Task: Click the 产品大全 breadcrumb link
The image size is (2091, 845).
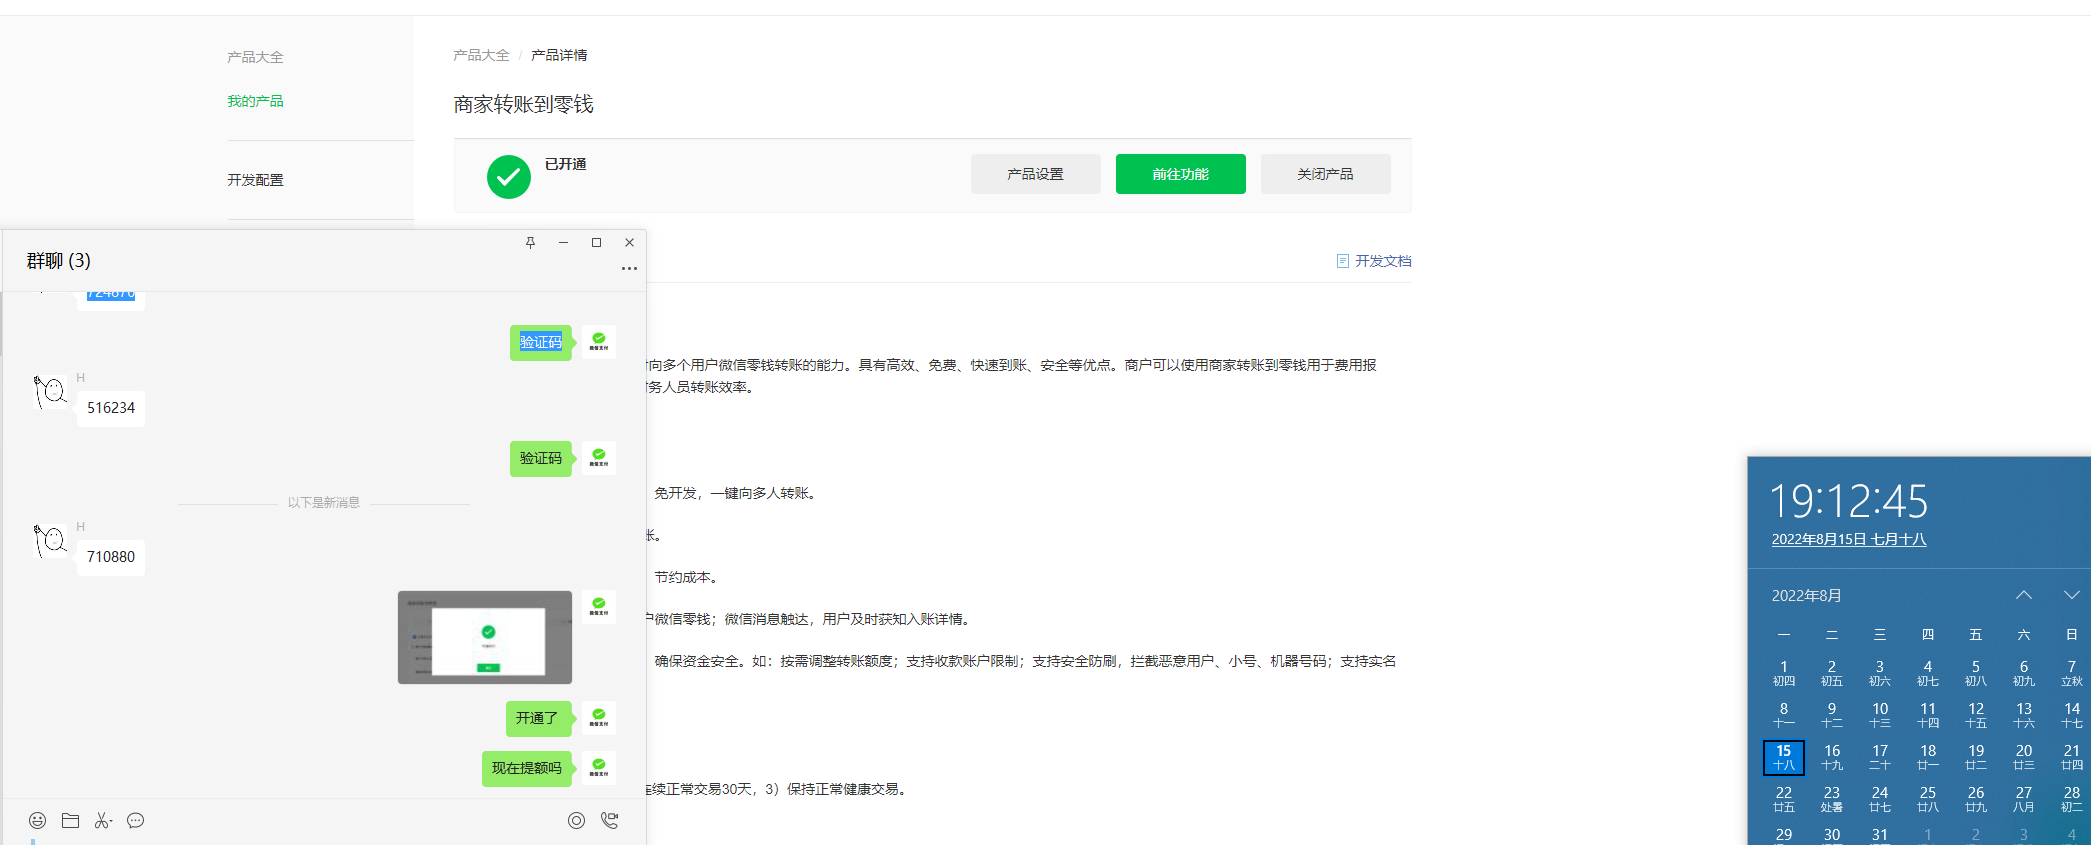Action: coord(481,55)
